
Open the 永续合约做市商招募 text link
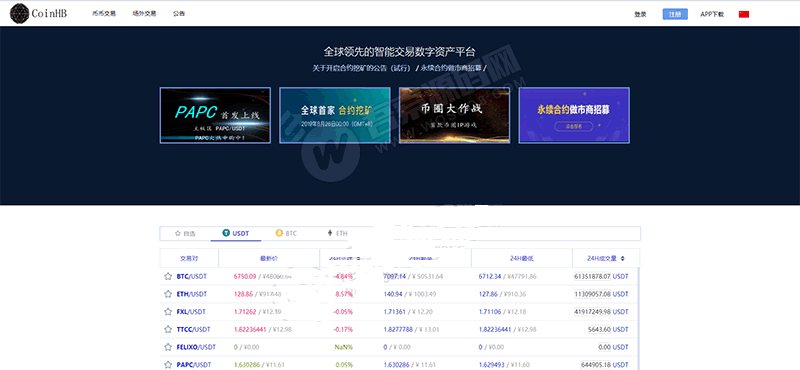coord(451,68)
